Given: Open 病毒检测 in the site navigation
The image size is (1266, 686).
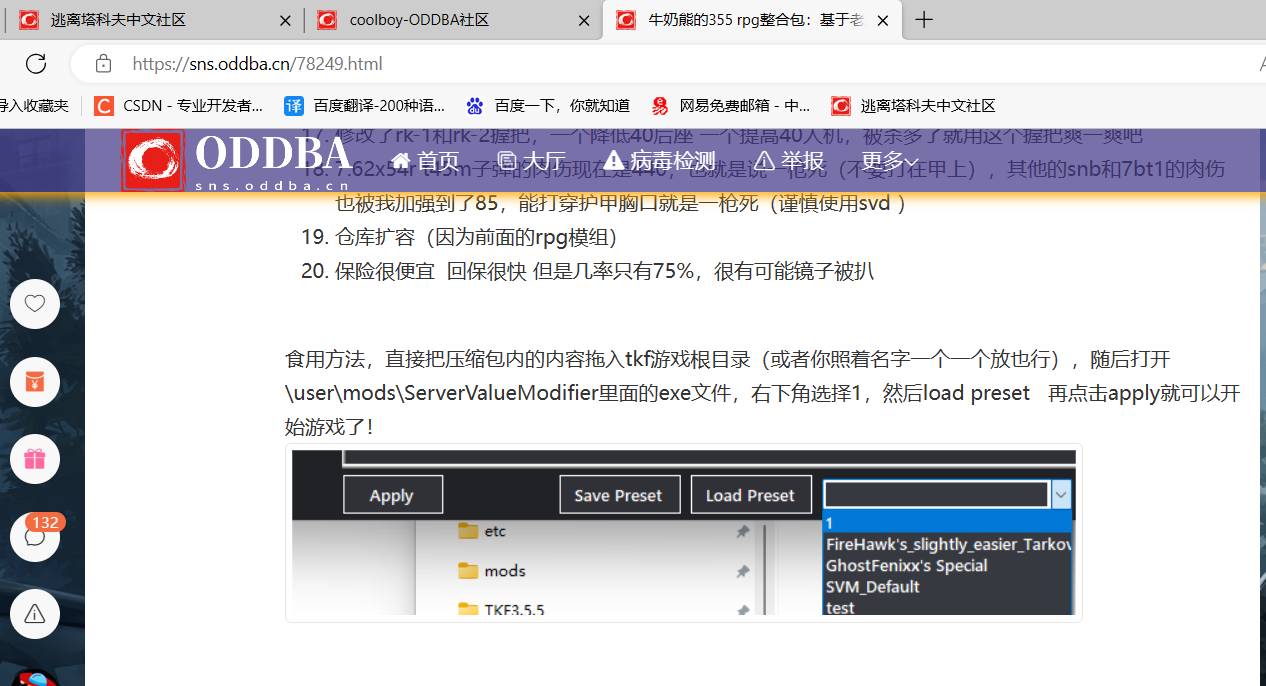Looking at the screenshot, I should pos(660,161).
